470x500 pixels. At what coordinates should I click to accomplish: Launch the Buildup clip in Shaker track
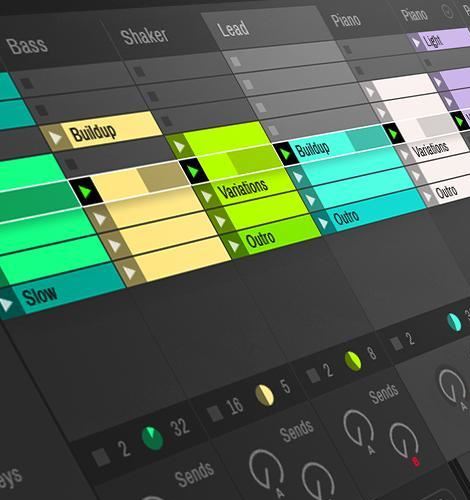pos(56,137)
